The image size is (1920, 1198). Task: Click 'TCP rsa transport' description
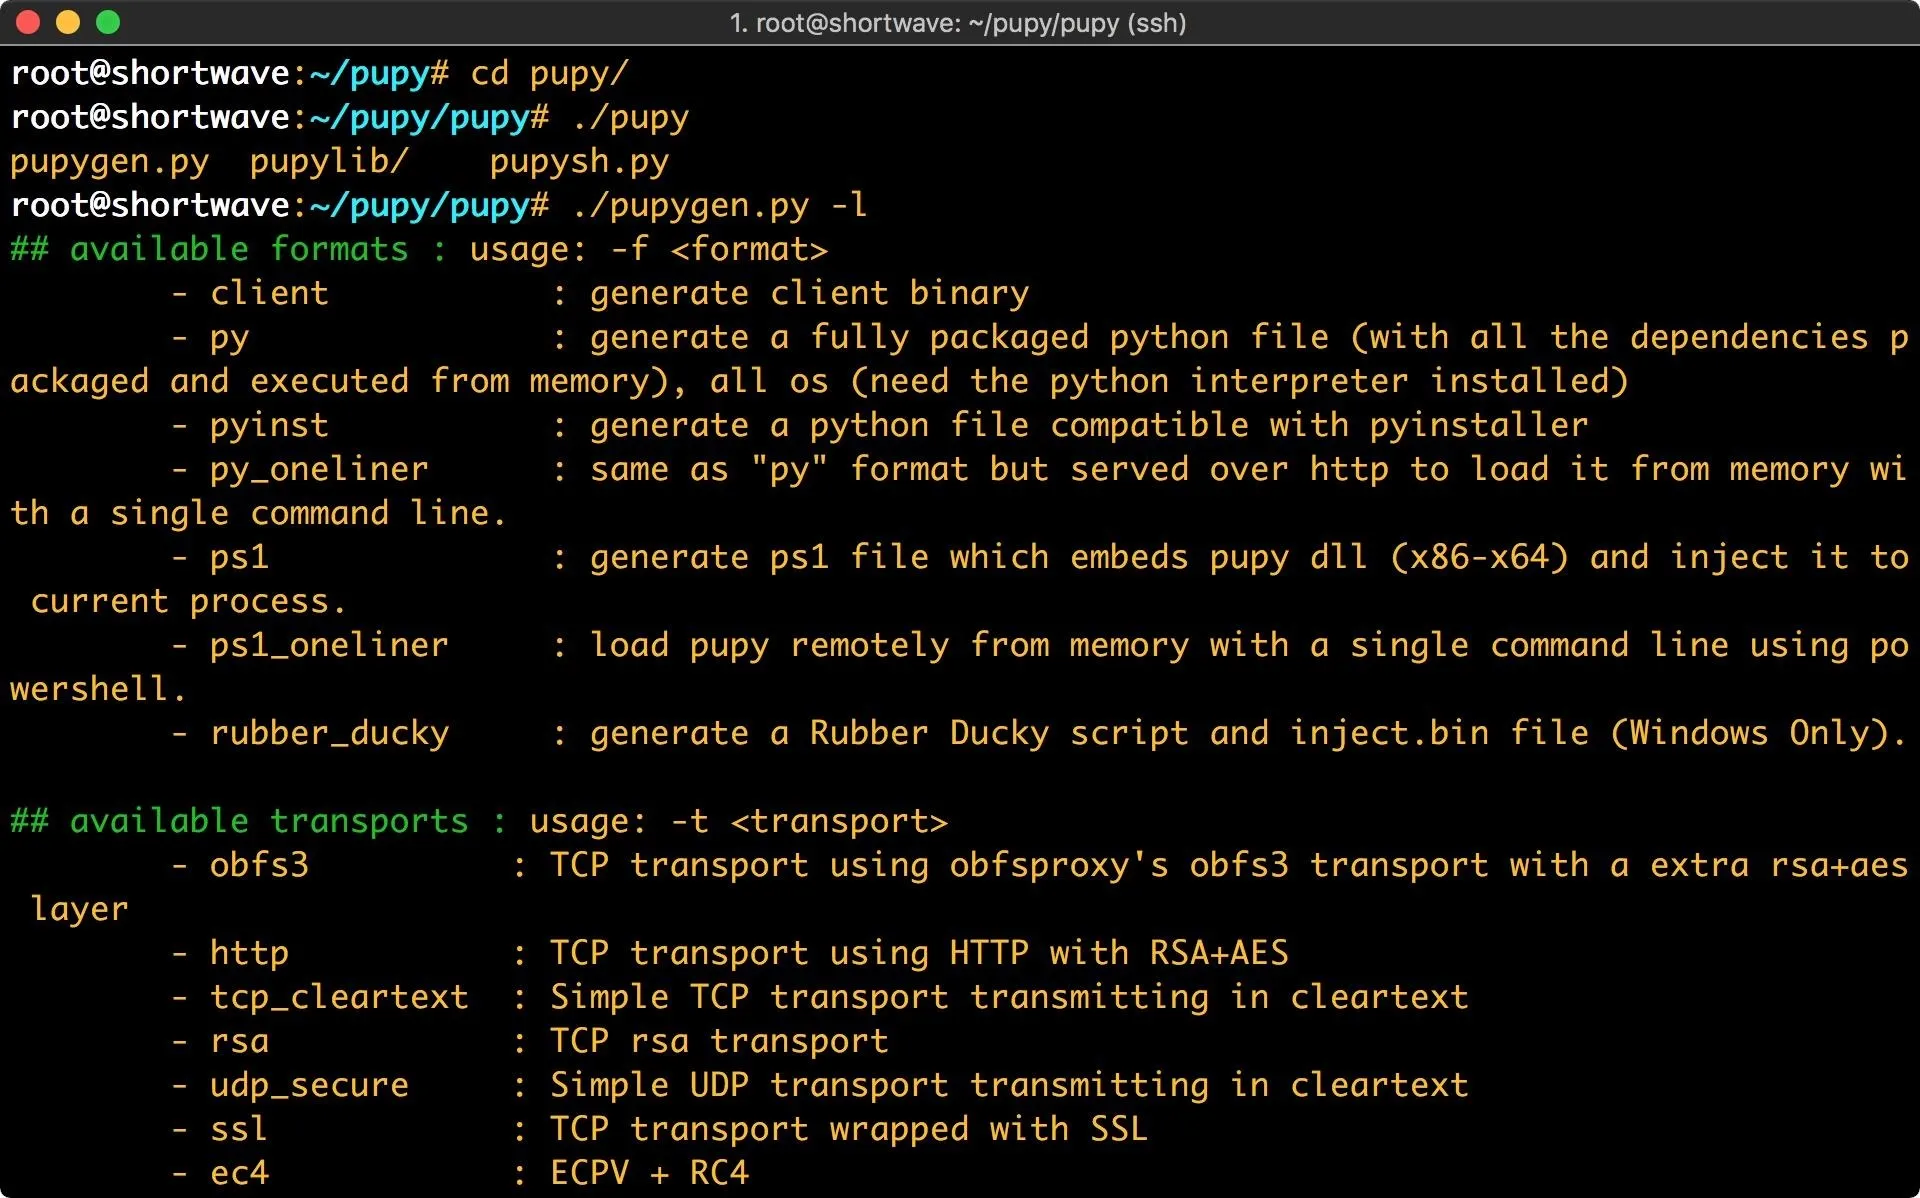coord(720,1042)
